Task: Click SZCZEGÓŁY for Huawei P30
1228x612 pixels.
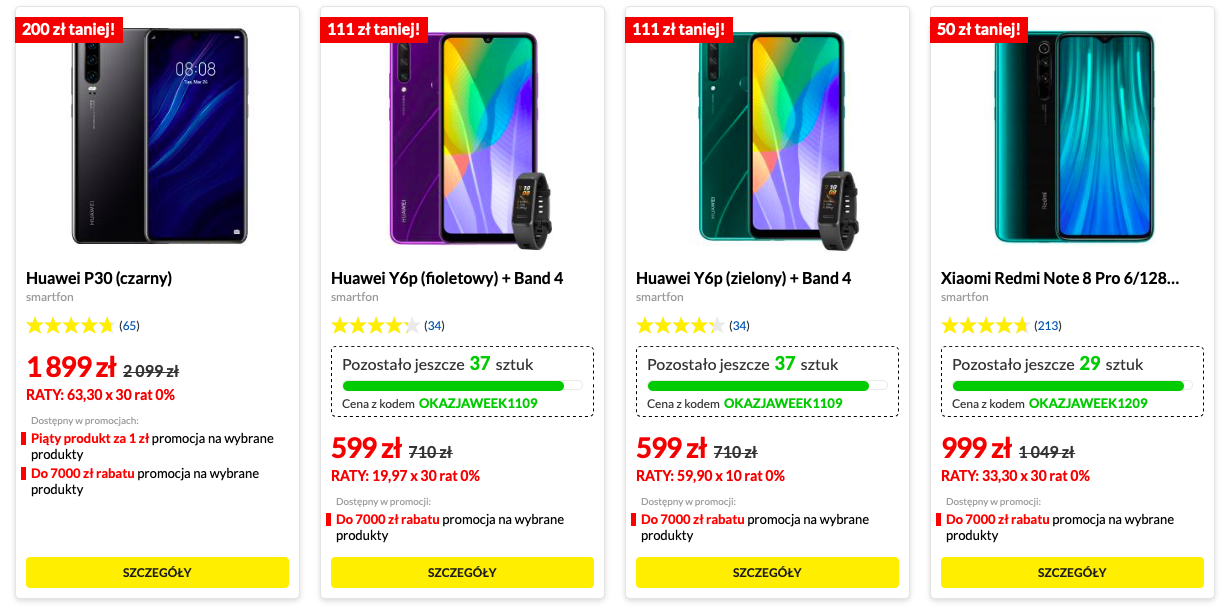Action: (x=157, y=573)
